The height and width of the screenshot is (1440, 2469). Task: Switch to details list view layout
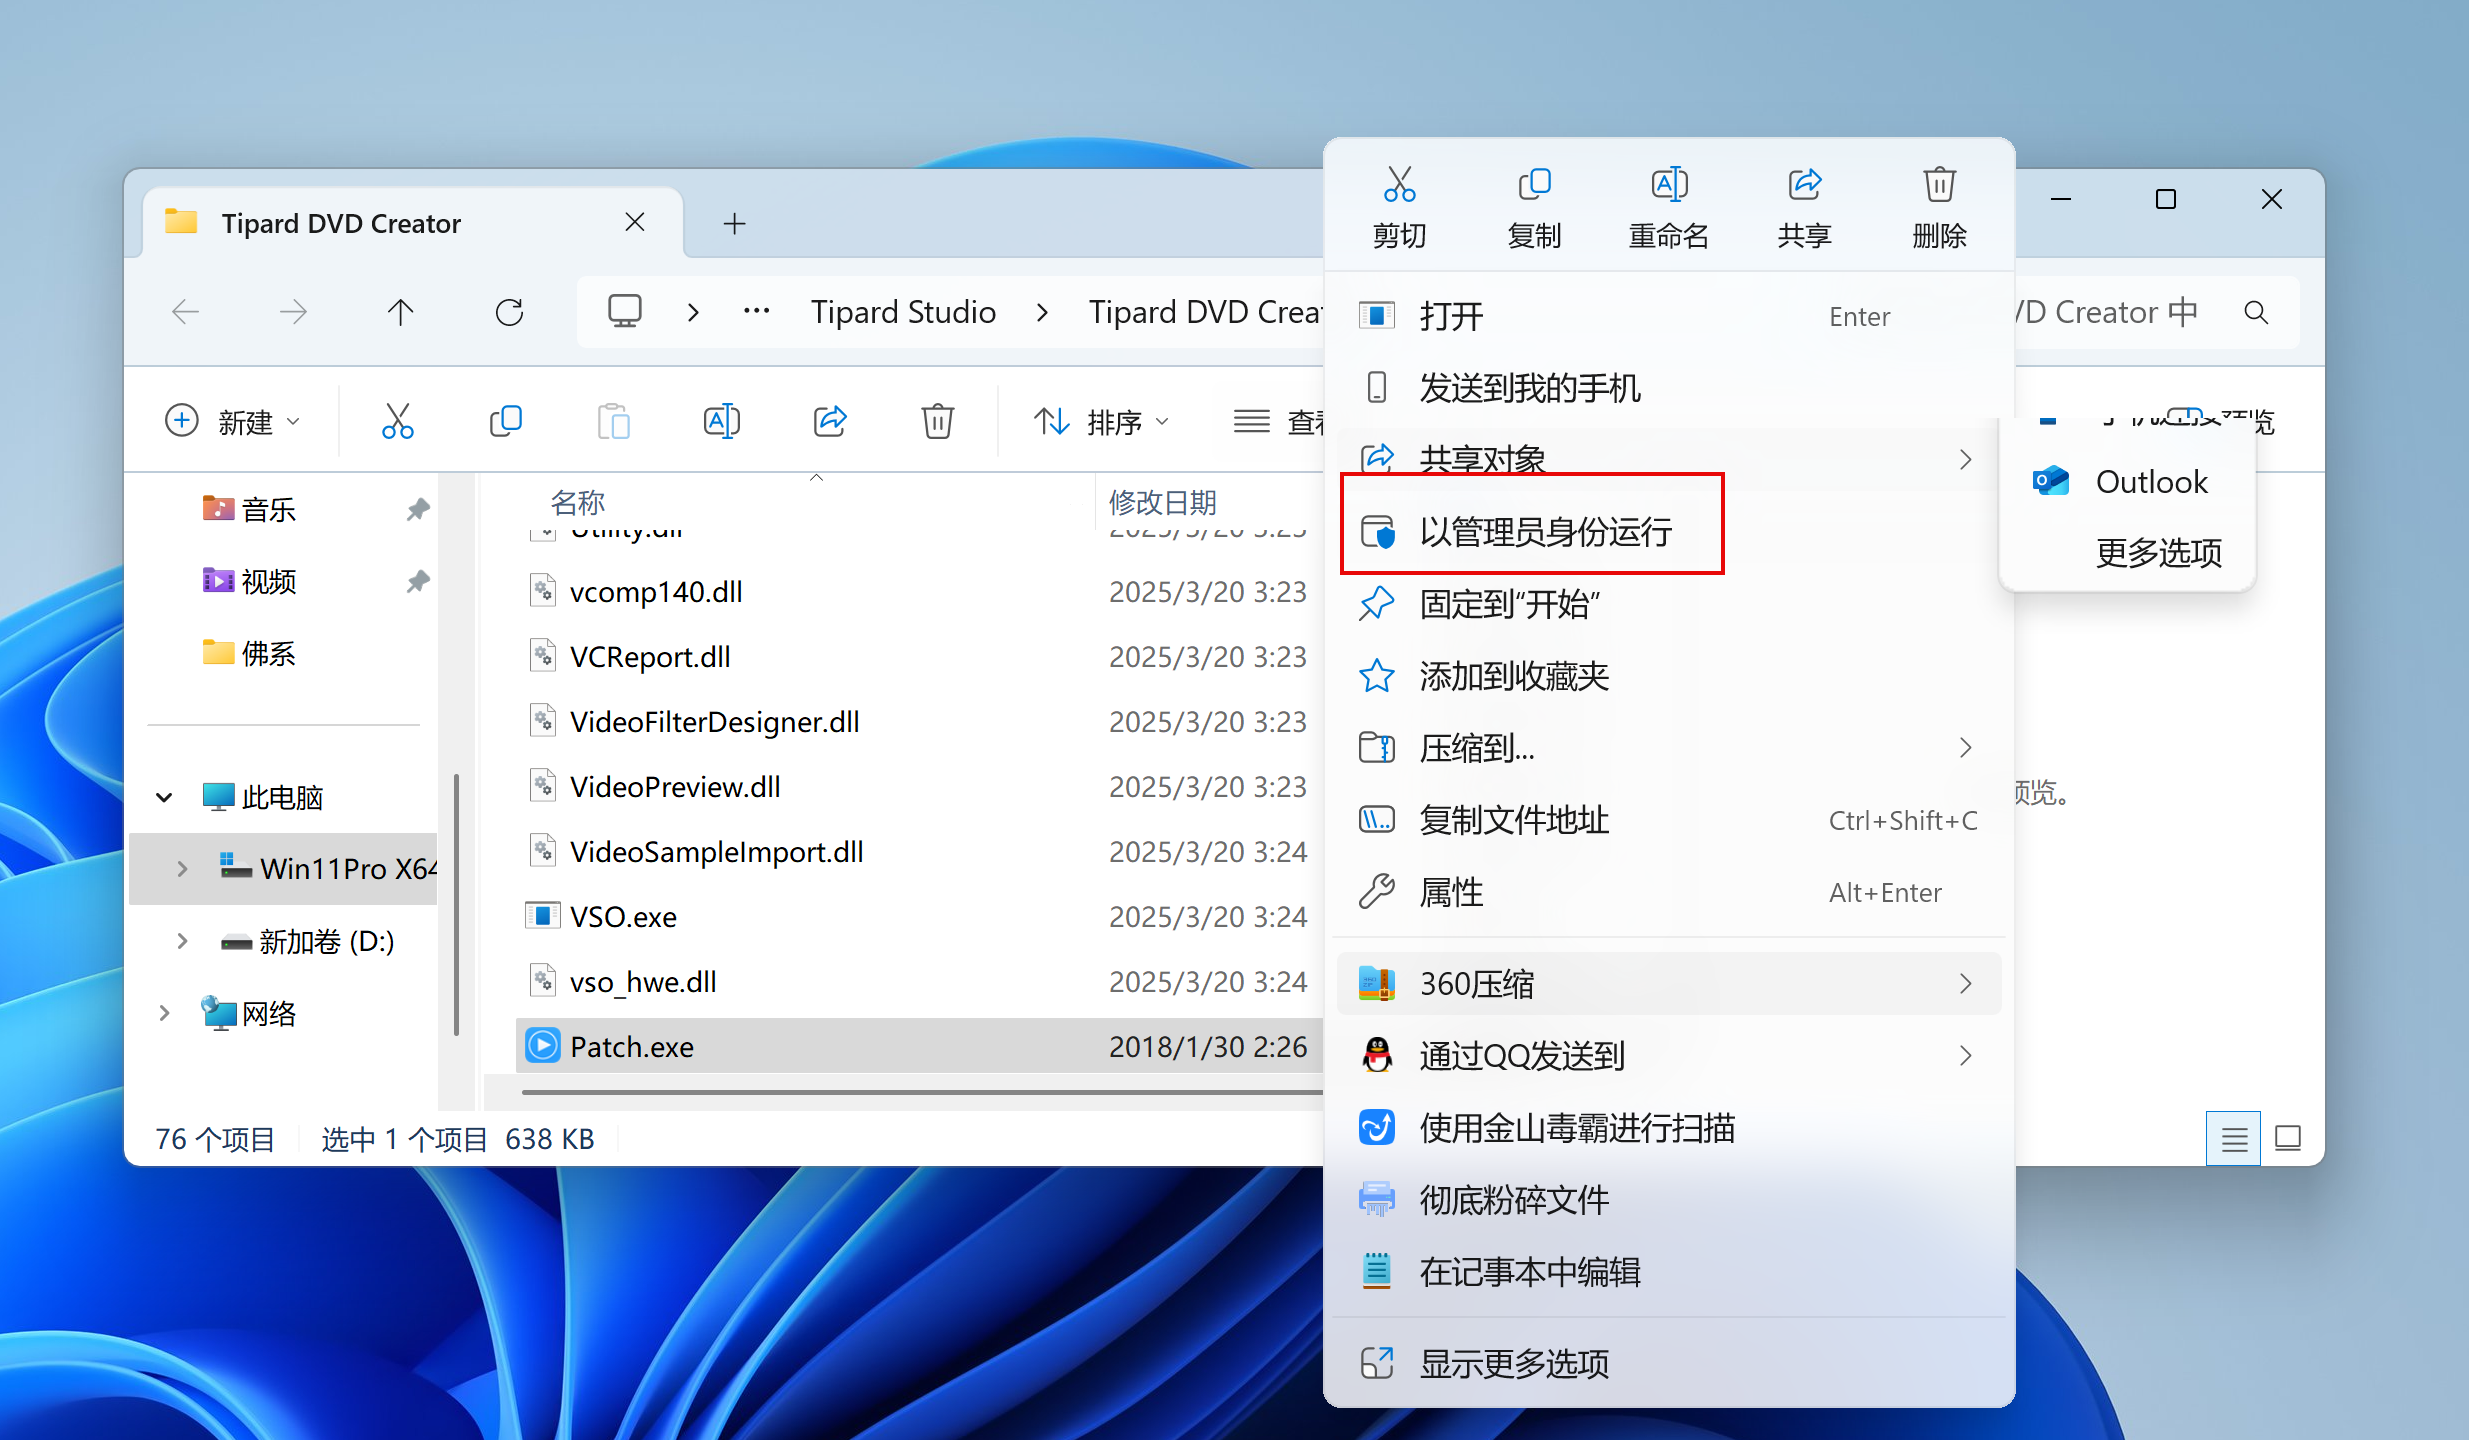[x=2233, y=1138]
